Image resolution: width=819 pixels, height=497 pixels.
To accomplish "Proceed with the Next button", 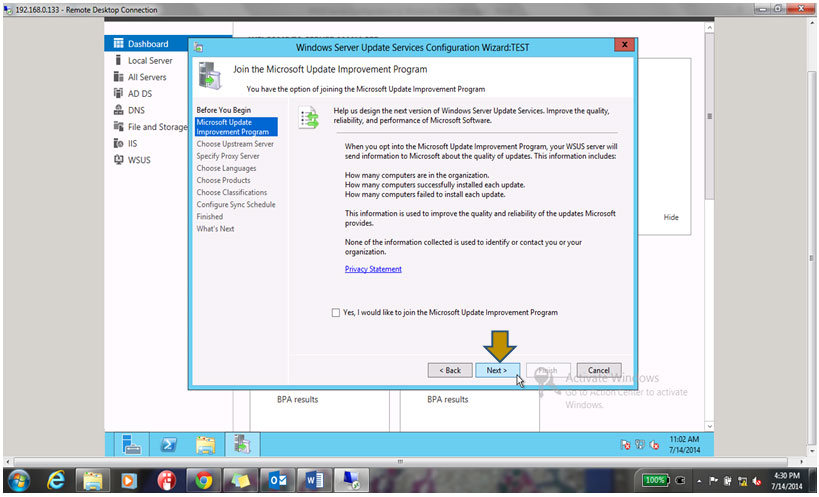I will point(497,370).
